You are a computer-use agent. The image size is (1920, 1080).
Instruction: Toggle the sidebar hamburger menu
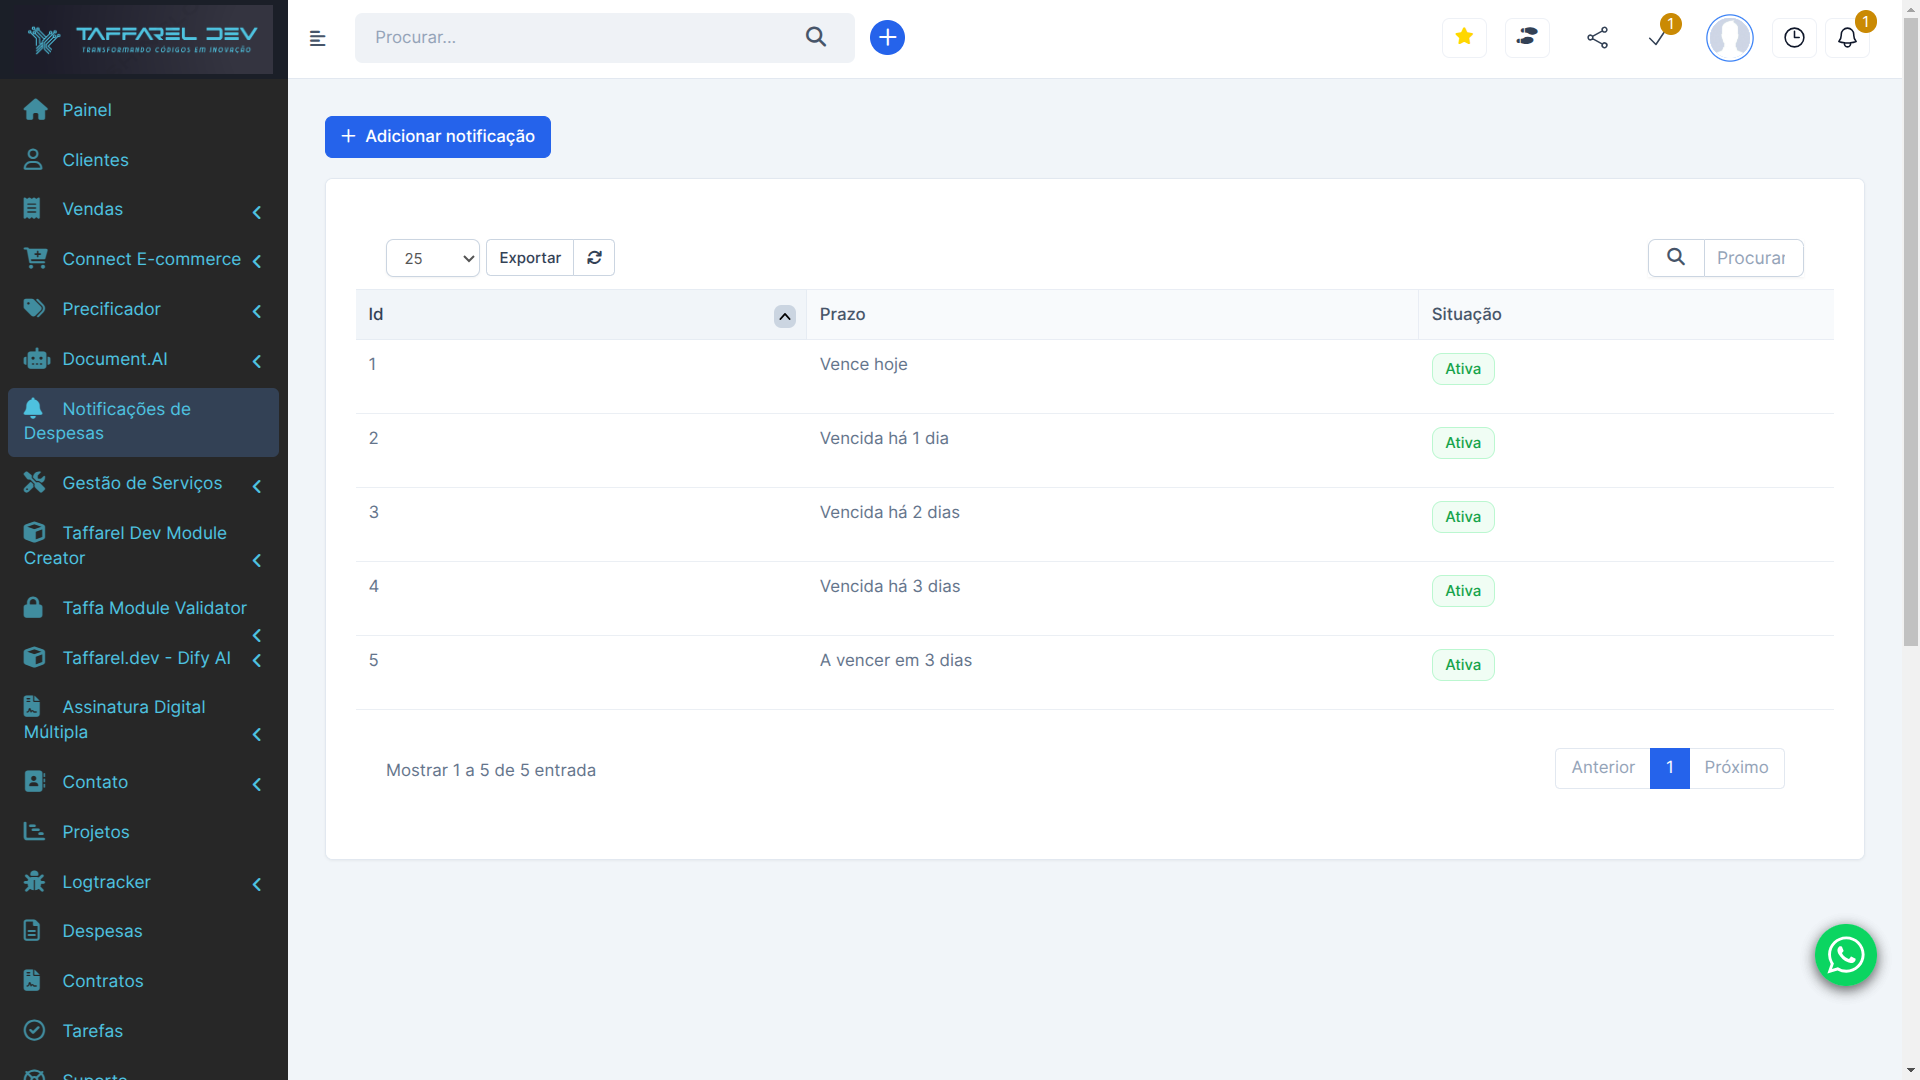(318, 38)
